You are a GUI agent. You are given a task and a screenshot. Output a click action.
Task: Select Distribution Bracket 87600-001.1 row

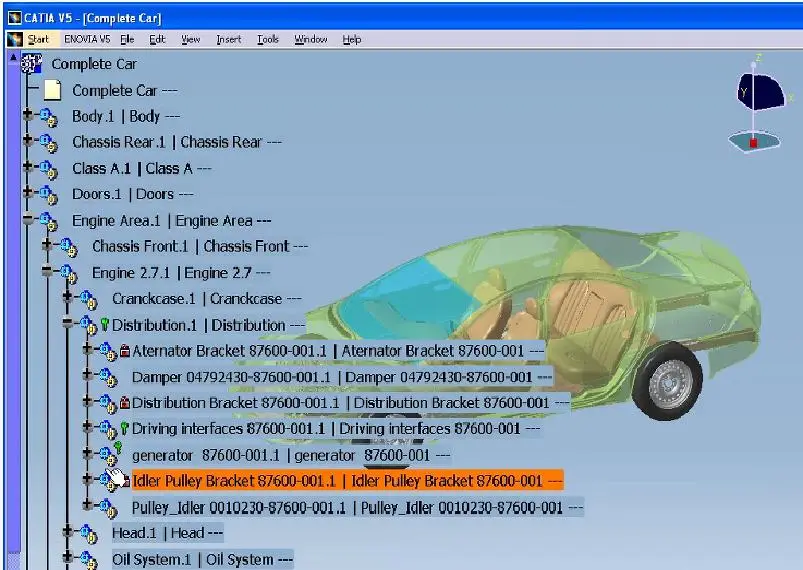[351, 403]
